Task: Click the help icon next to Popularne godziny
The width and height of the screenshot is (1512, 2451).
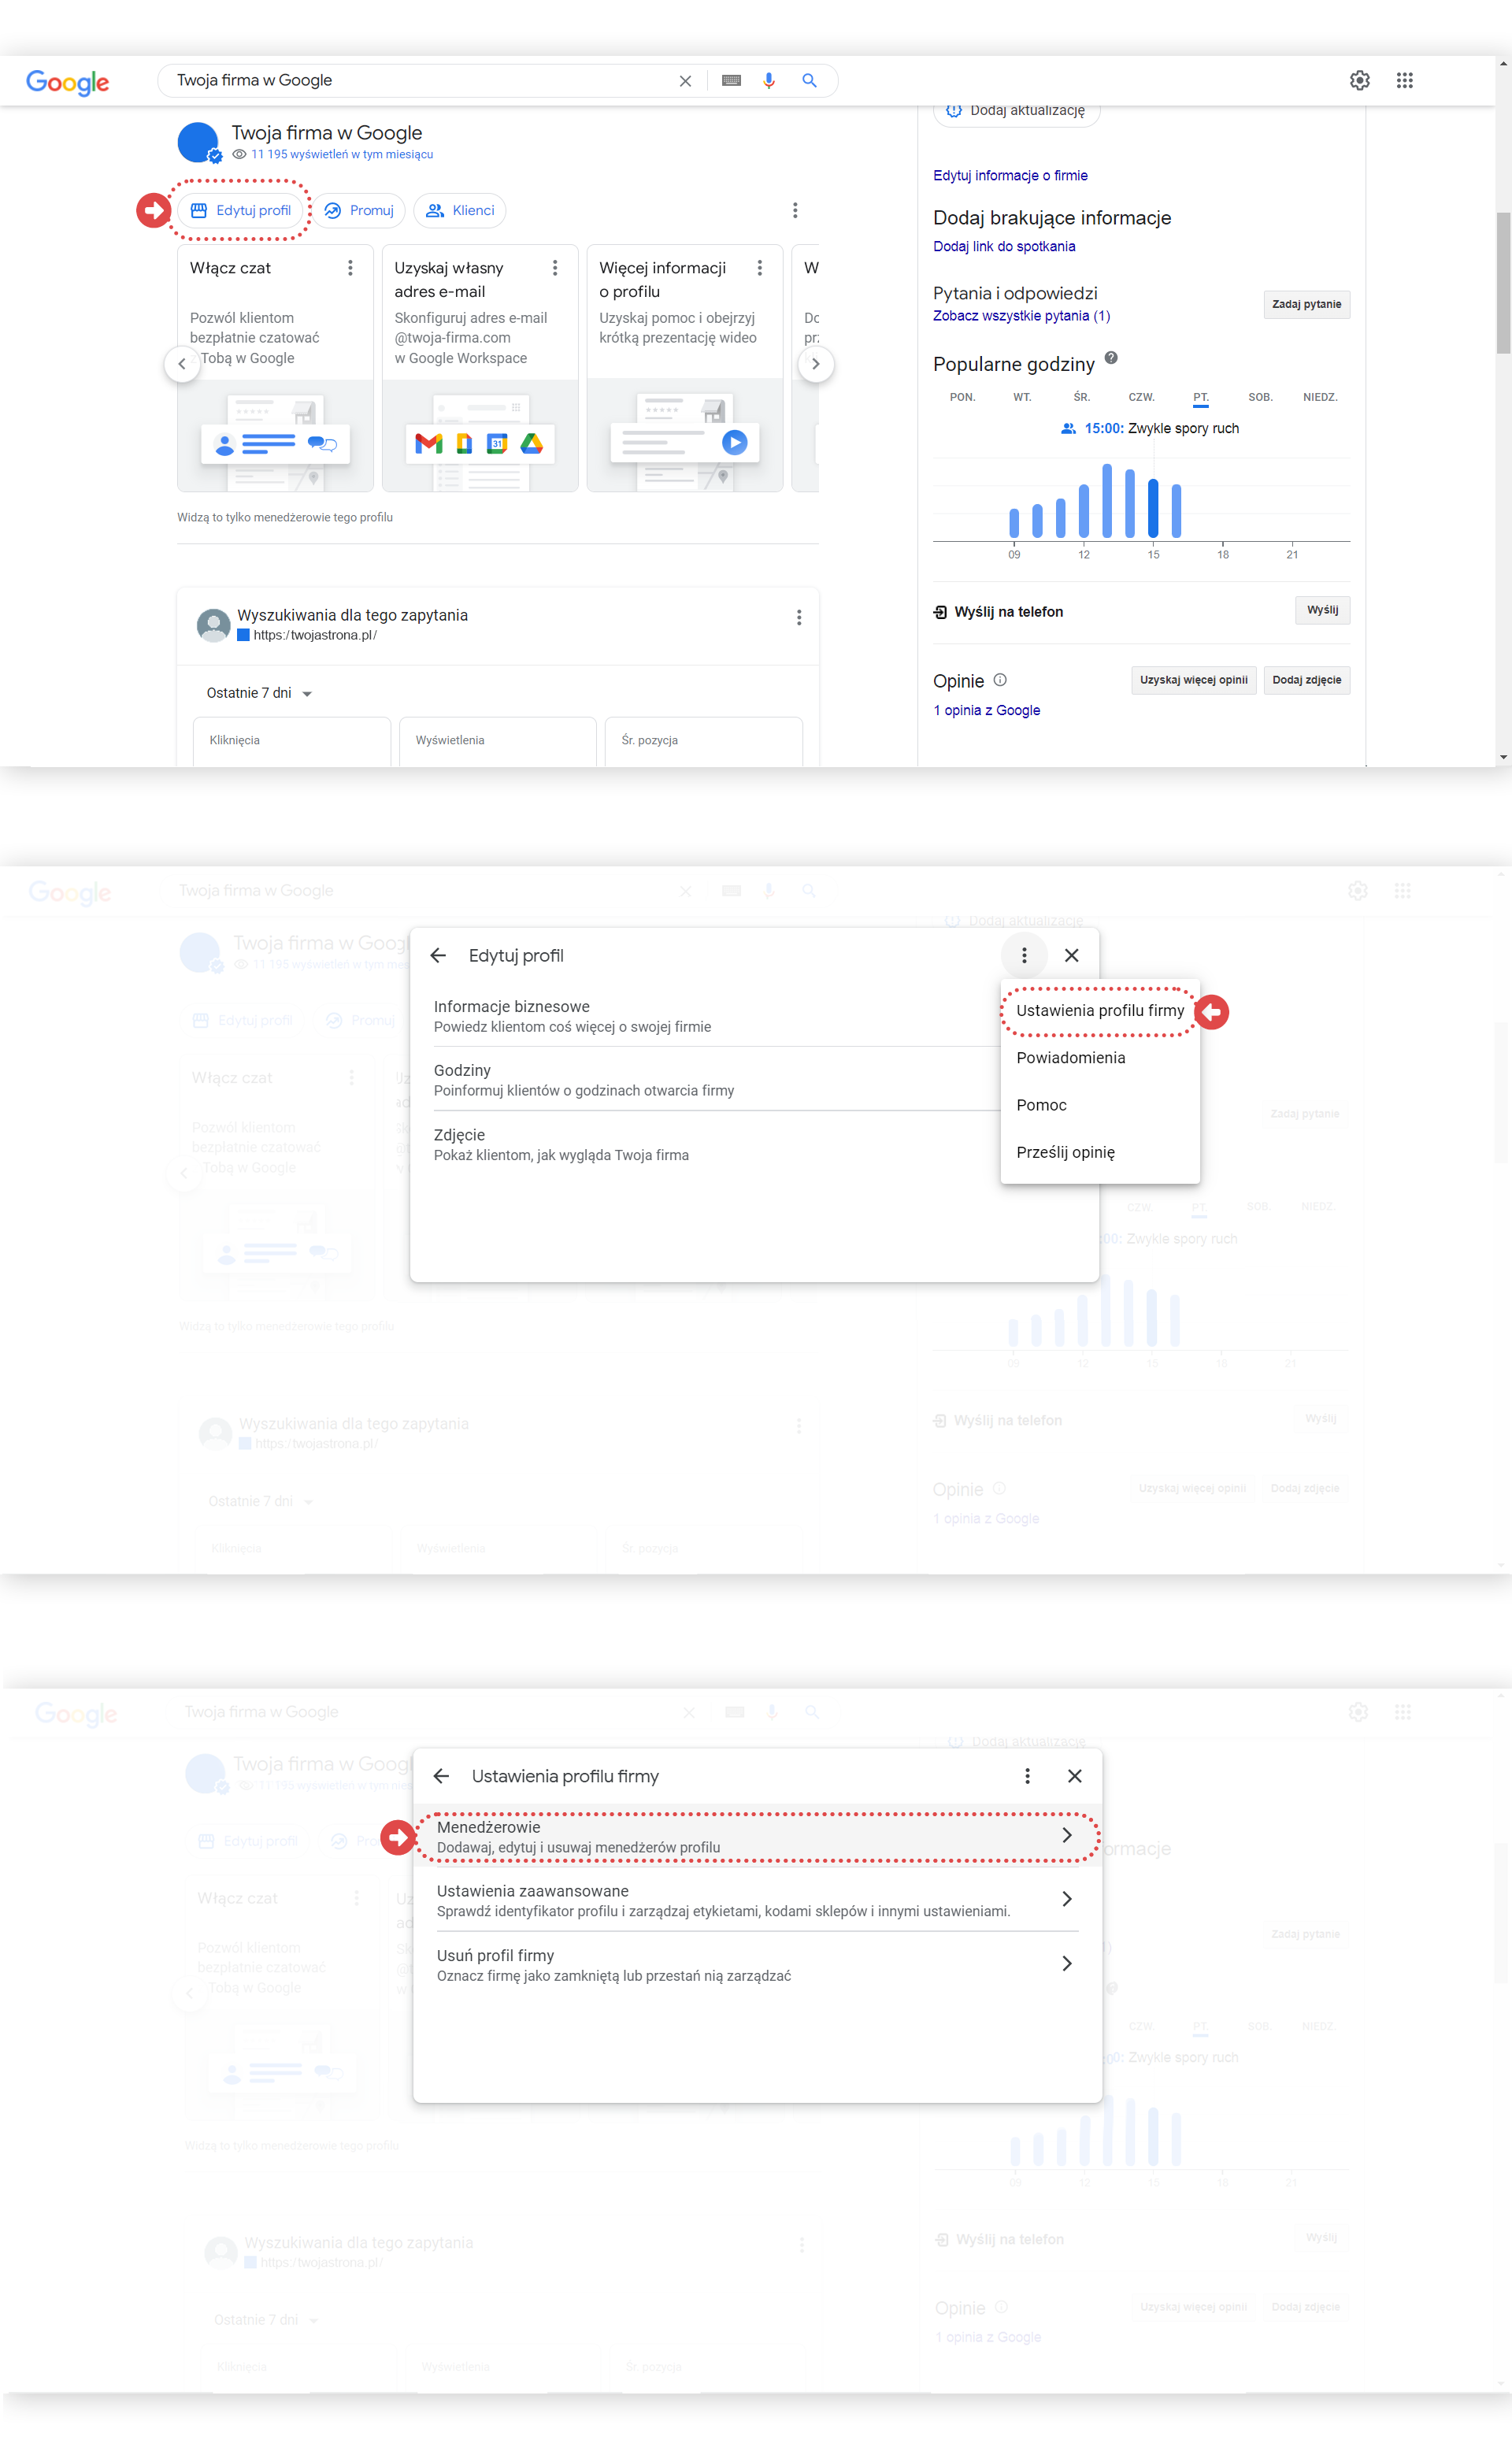Action: point(1111,358)
